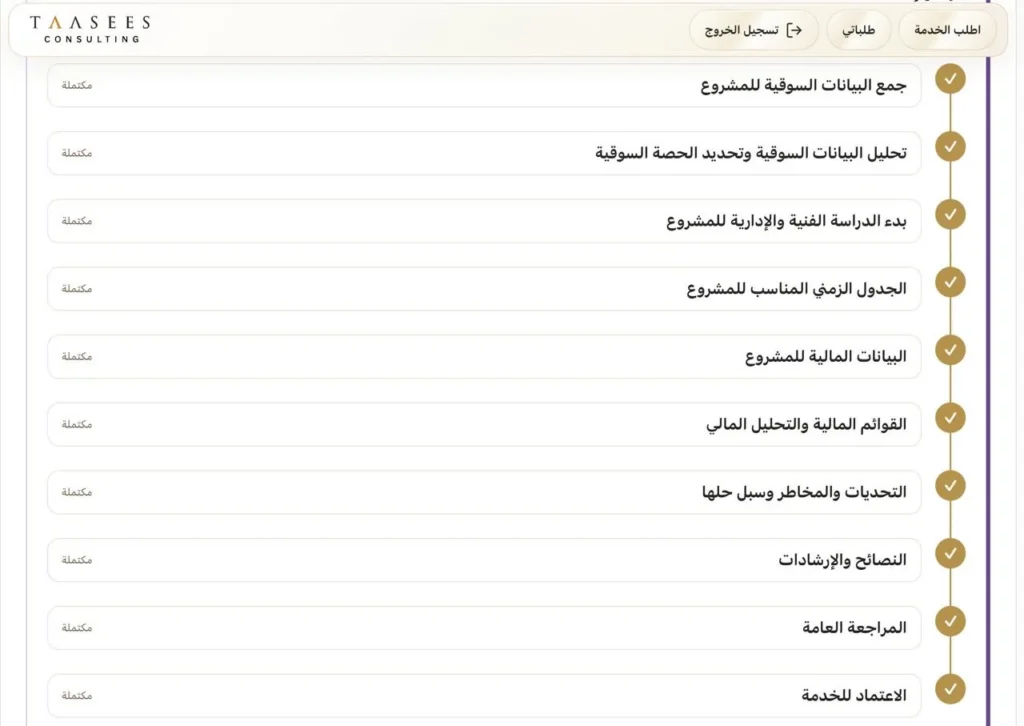Click checkmark icon for جمع البيانات السوقية للمشروع
The width and height of the screenshot is (1024, 726).
pos(950,79)
